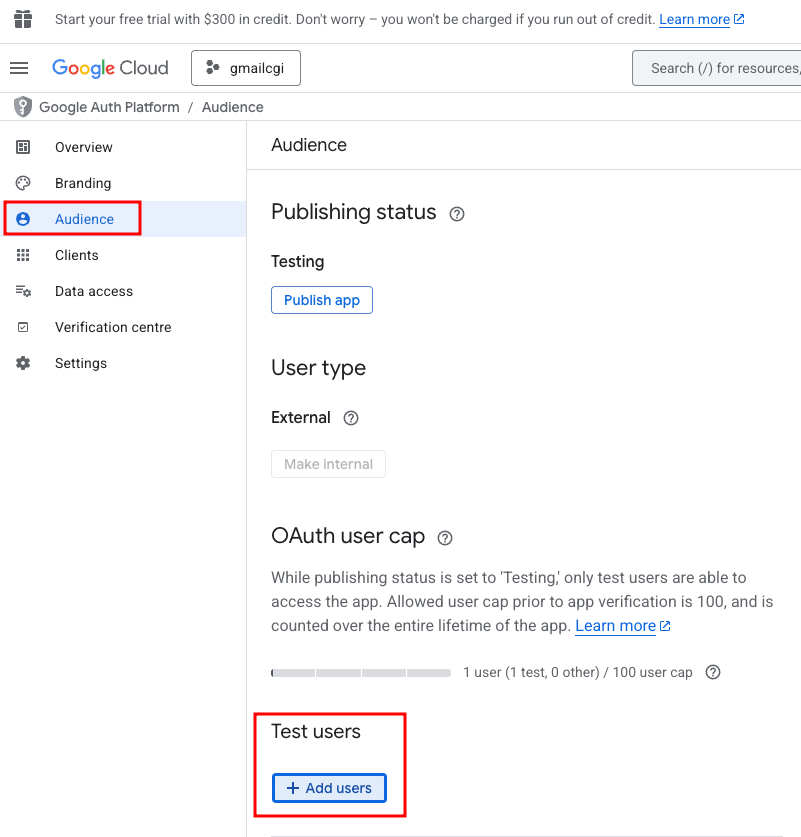Open help tooltip beside OAuth user cap
The height and width of the screenshot is (837, 801).
[x=446, y=537]
